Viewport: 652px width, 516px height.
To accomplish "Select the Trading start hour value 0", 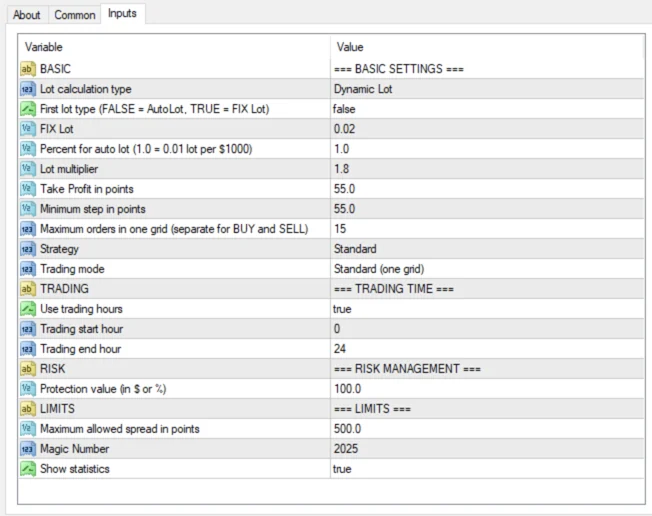I will coord(487,329).
